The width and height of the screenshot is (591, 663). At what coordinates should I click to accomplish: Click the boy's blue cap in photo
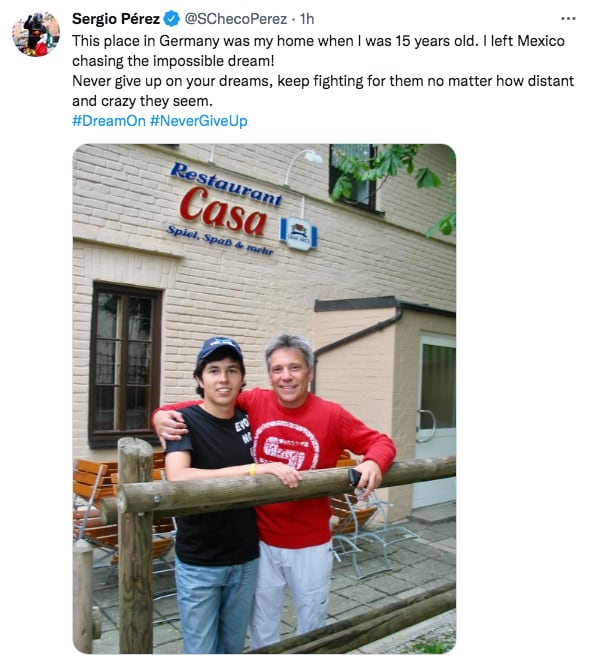point(219,349)
